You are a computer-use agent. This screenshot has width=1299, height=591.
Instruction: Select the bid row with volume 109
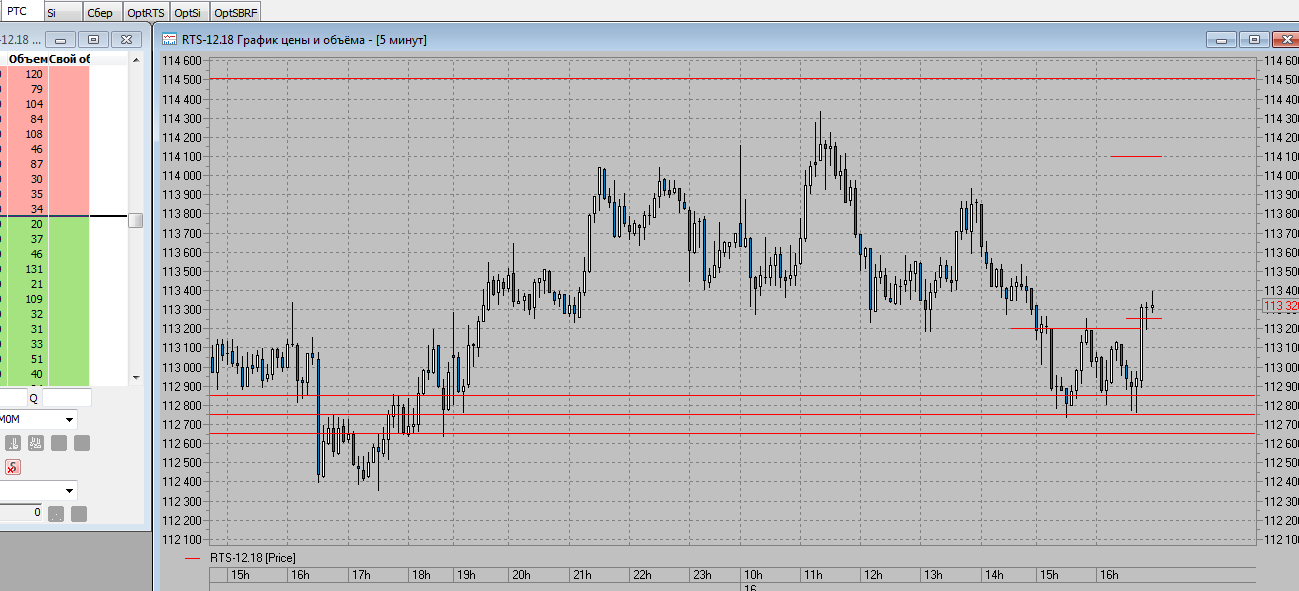click(45, 299)
